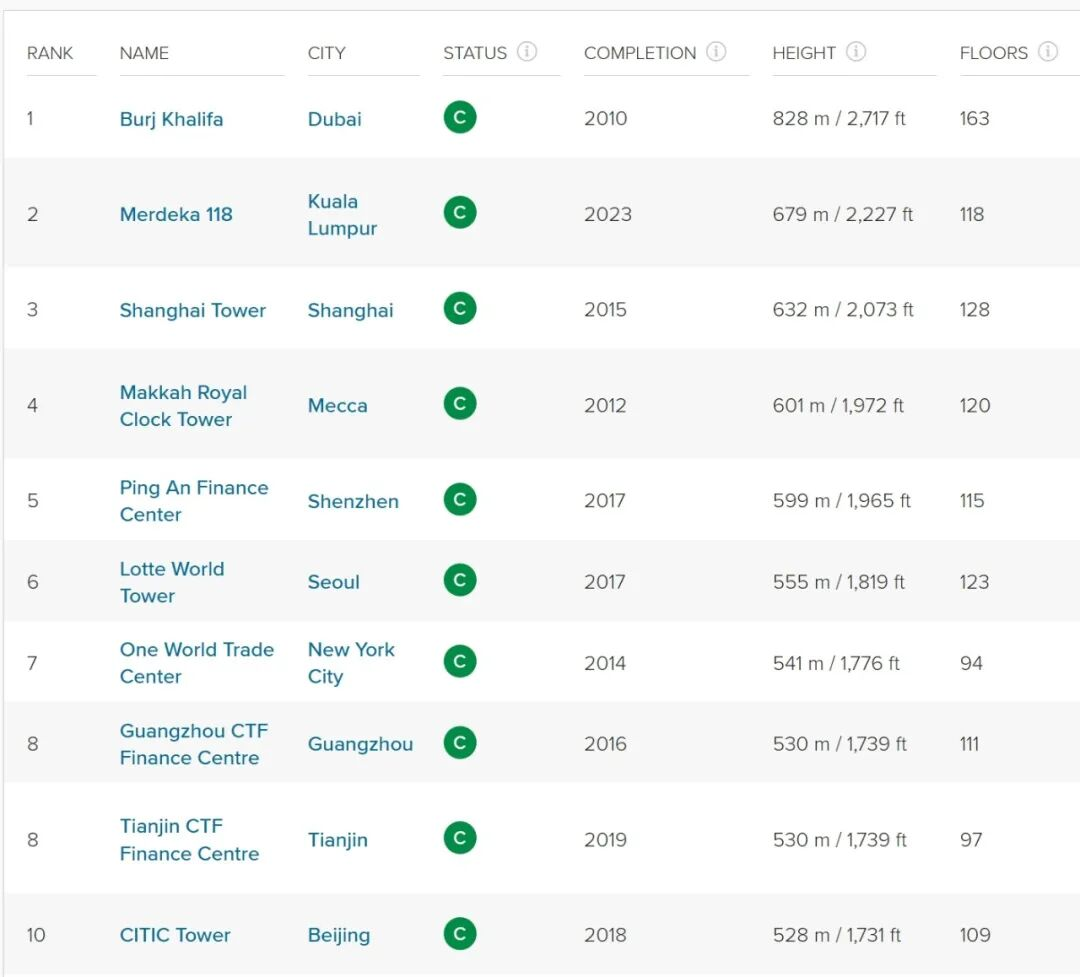Click the info icon next to STATUS
The image size is (1080, 977).
coord(527,52)
